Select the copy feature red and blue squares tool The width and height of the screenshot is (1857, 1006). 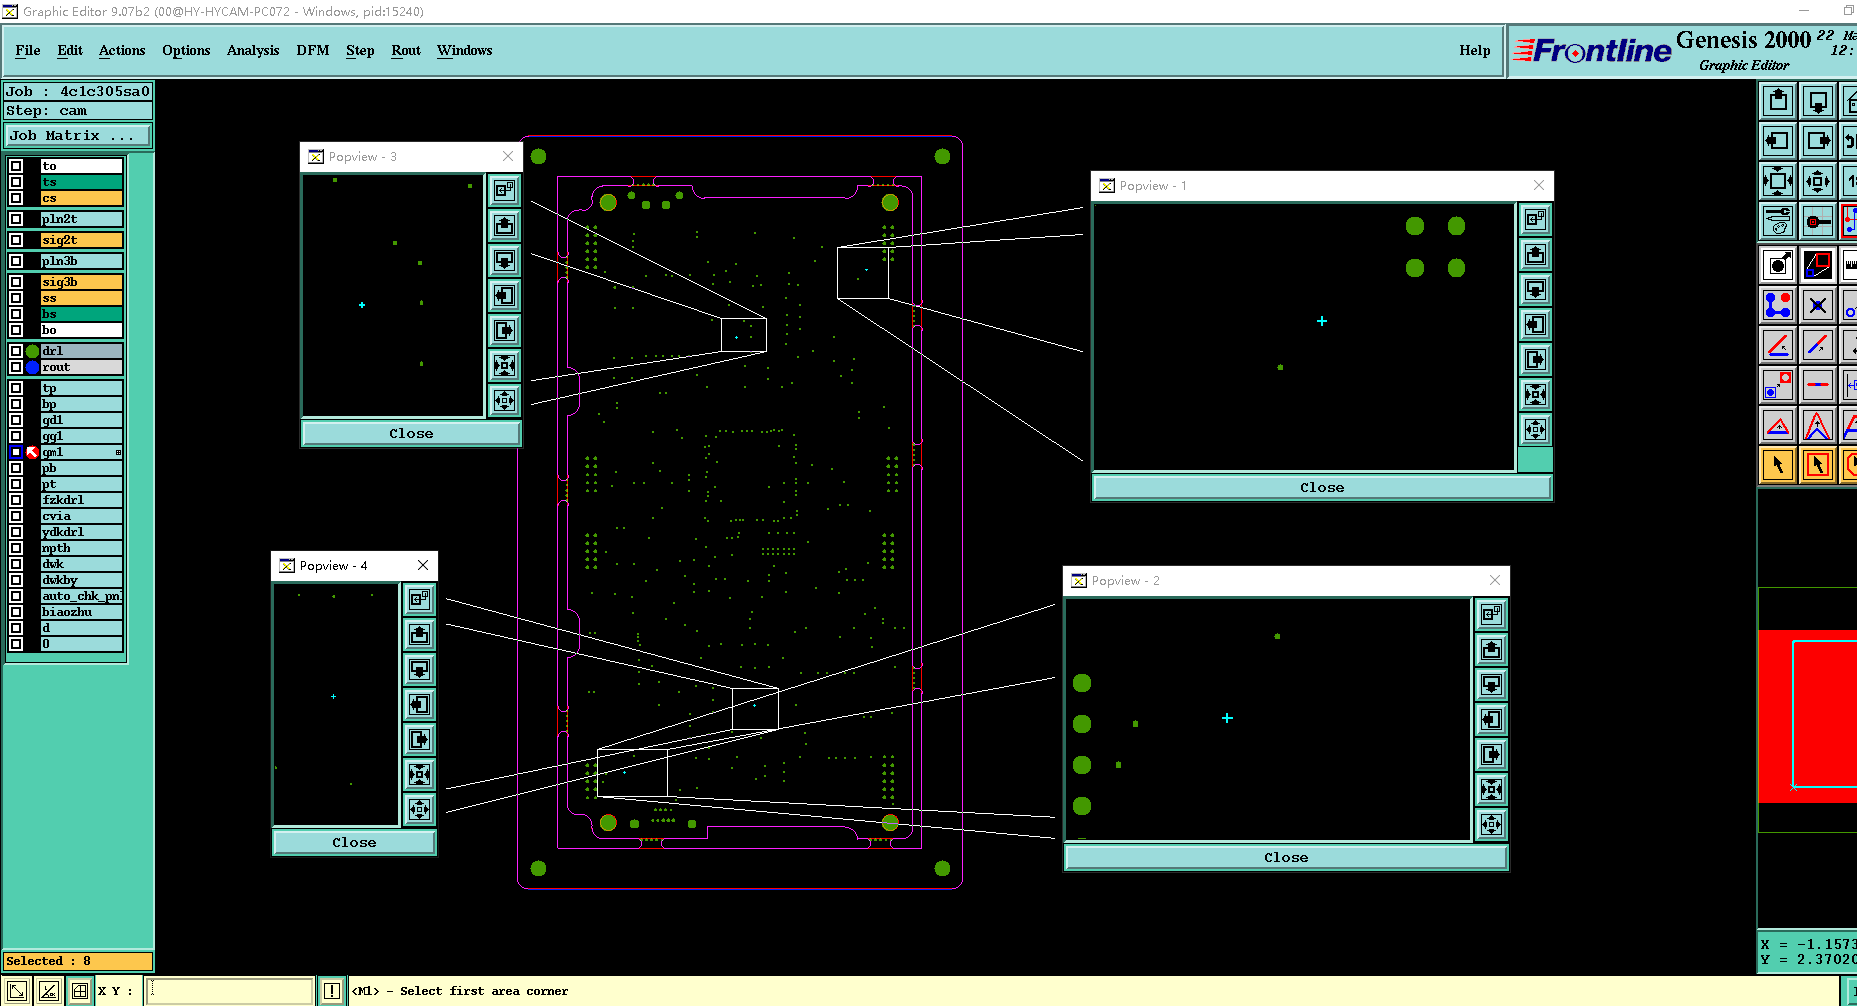pyautogui.click(x=1778, y=385)
